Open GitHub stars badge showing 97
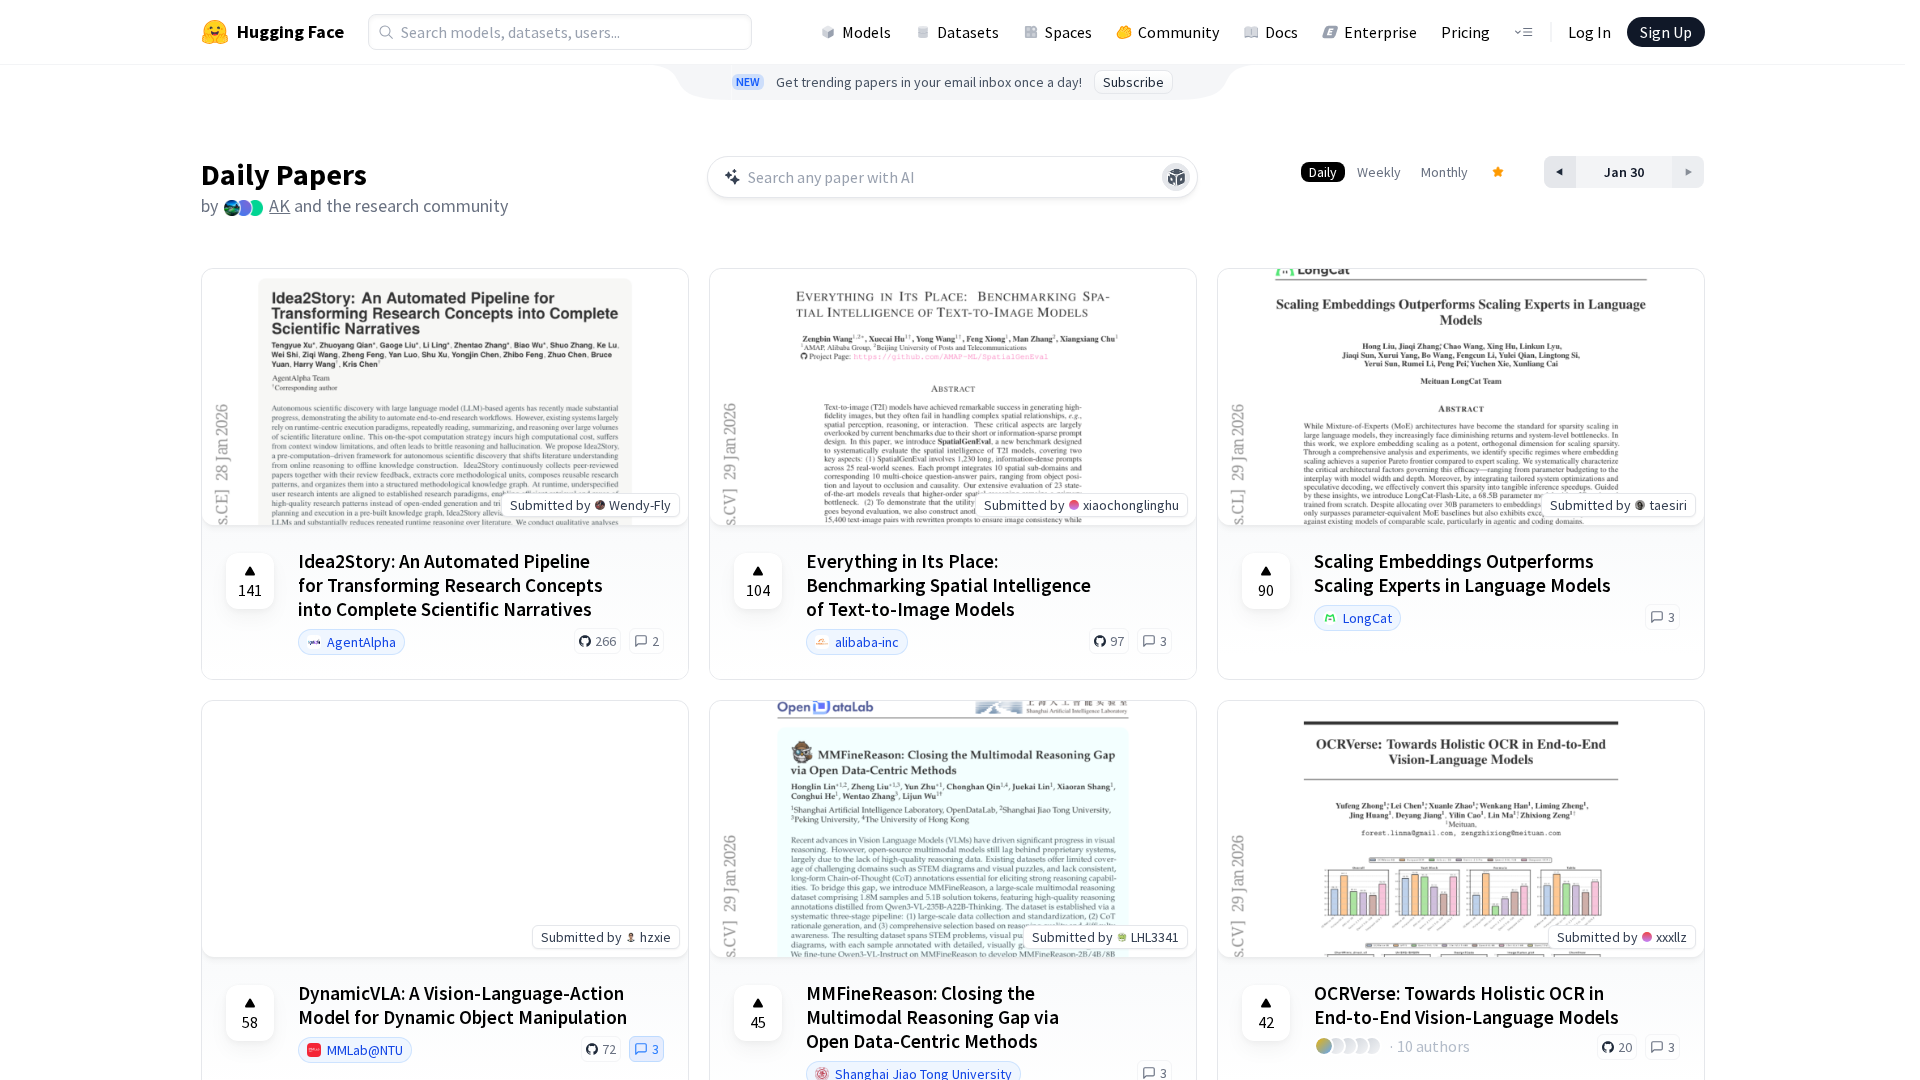Screen dimensions: 1920x1080 click(1109, 641)
